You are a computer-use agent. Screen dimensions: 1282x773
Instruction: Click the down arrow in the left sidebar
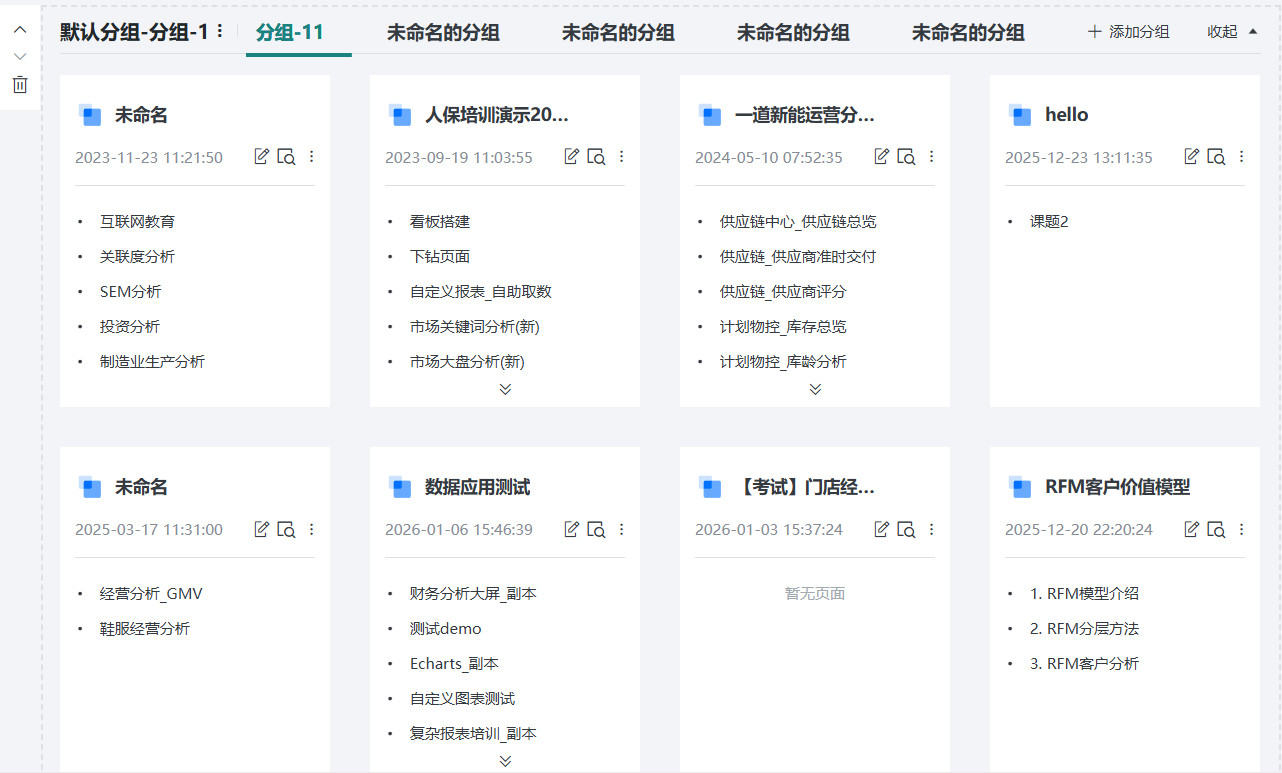(19, 57)
